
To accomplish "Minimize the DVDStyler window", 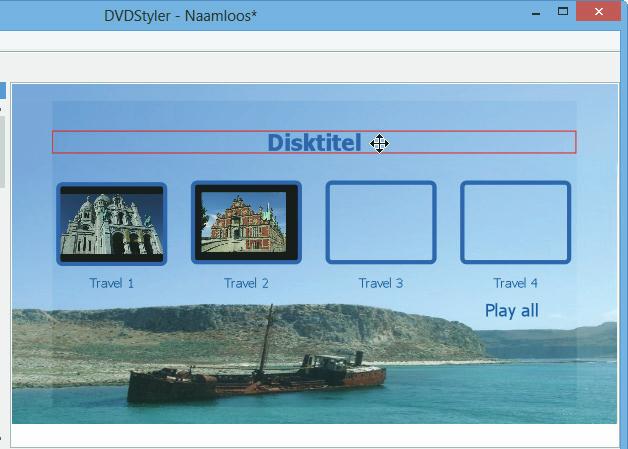I will coord(536,12).
